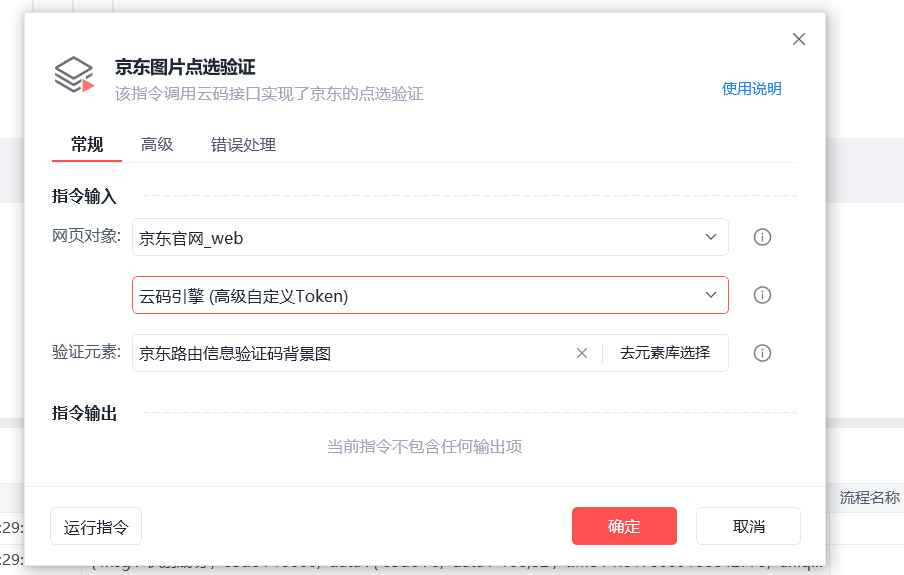Confirm with the red 确定 button

[624, 526]
